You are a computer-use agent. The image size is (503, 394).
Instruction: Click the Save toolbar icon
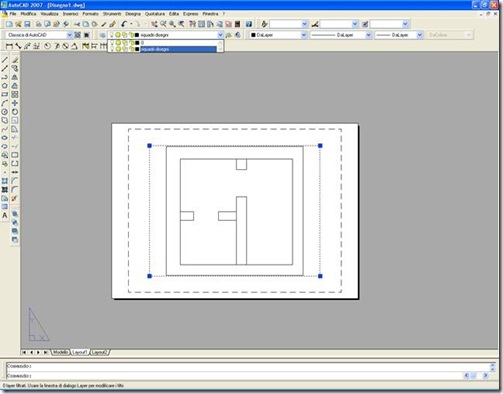coord(27,24)
